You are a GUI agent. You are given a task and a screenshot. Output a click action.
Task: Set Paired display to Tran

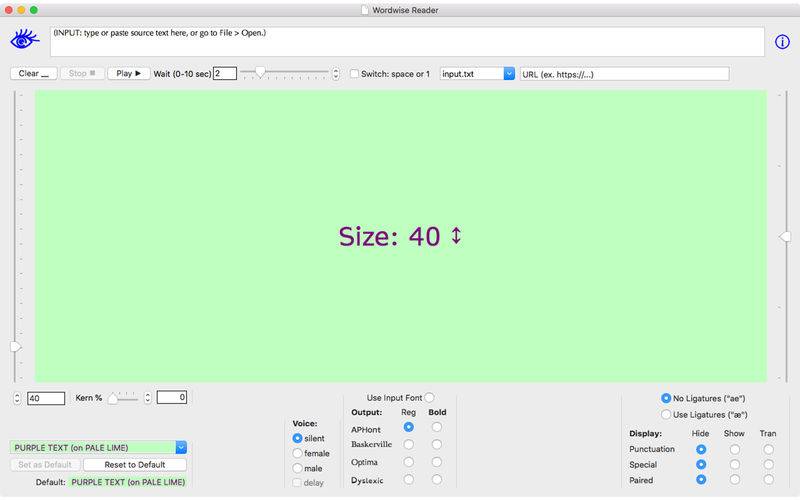click(768, 480)
